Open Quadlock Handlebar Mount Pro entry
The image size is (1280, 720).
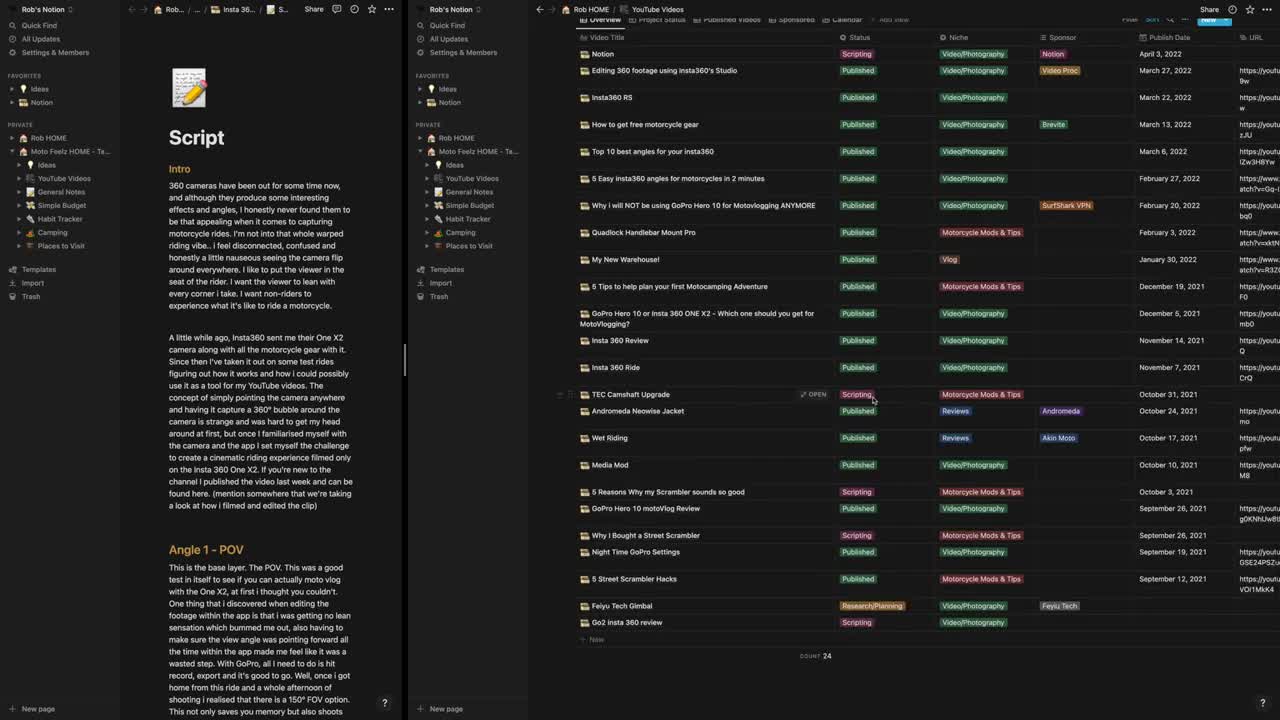[643, 233]
